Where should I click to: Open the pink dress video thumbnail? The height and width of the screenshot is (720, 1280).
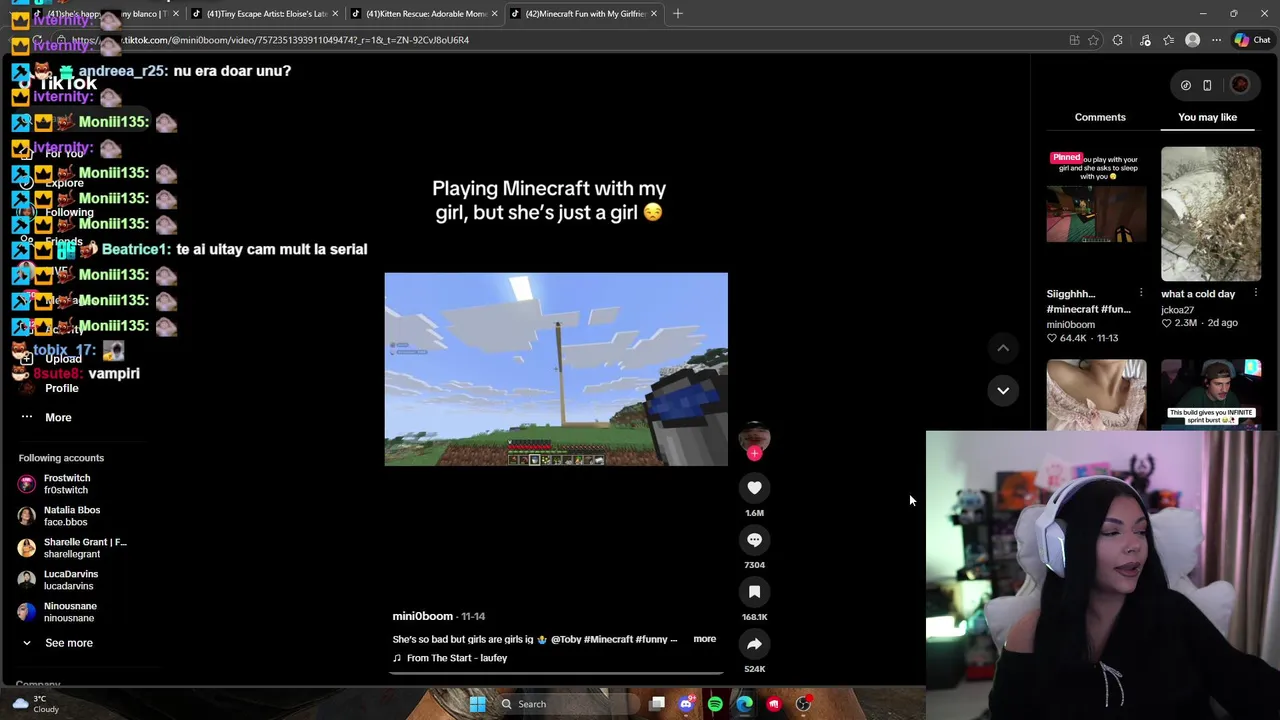point(1096,395)
